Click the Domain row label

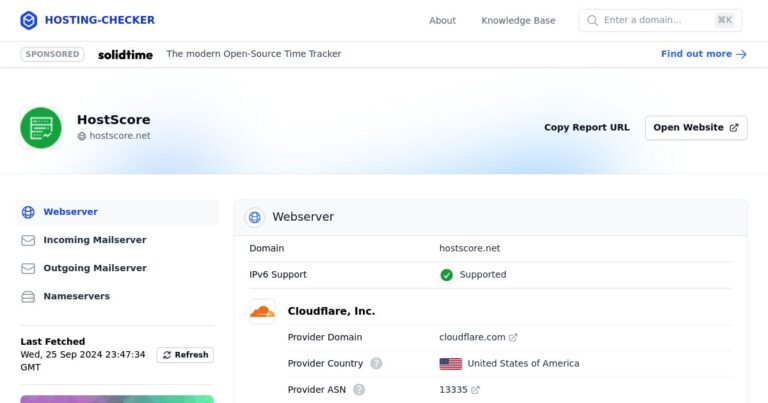(x=266, y=248)
